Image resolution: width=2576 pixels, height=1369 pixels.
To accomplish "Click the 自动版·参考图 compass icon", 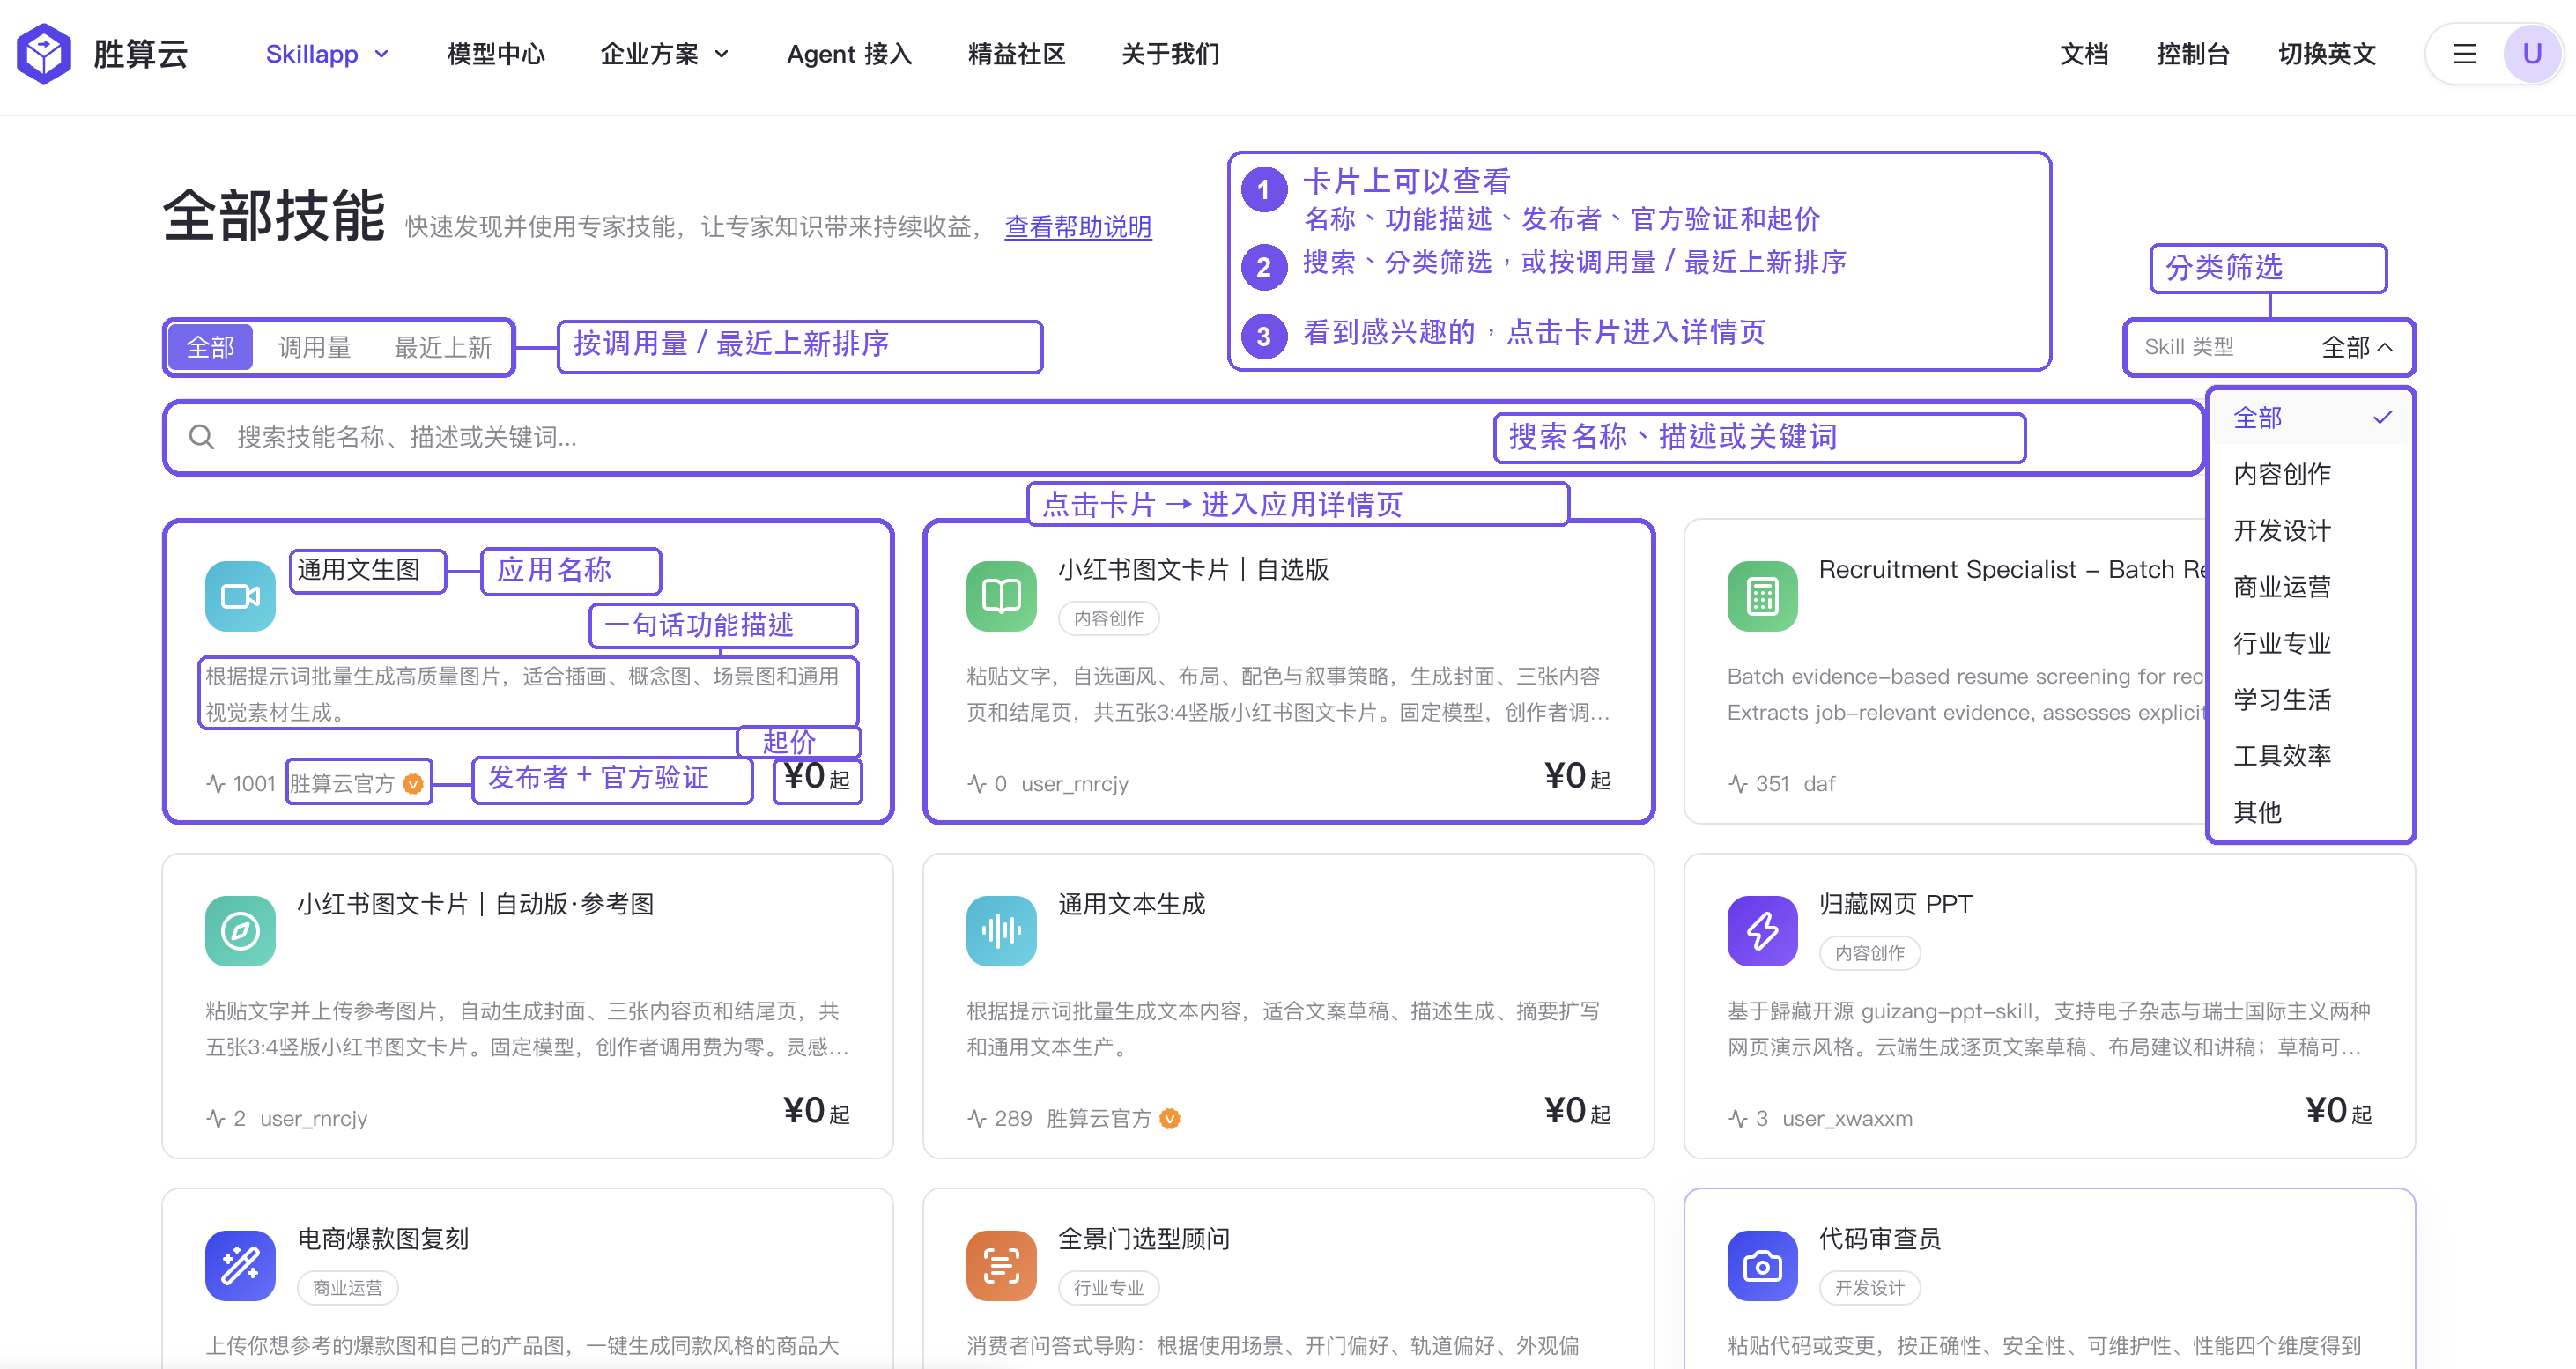I will coord(240,931).
